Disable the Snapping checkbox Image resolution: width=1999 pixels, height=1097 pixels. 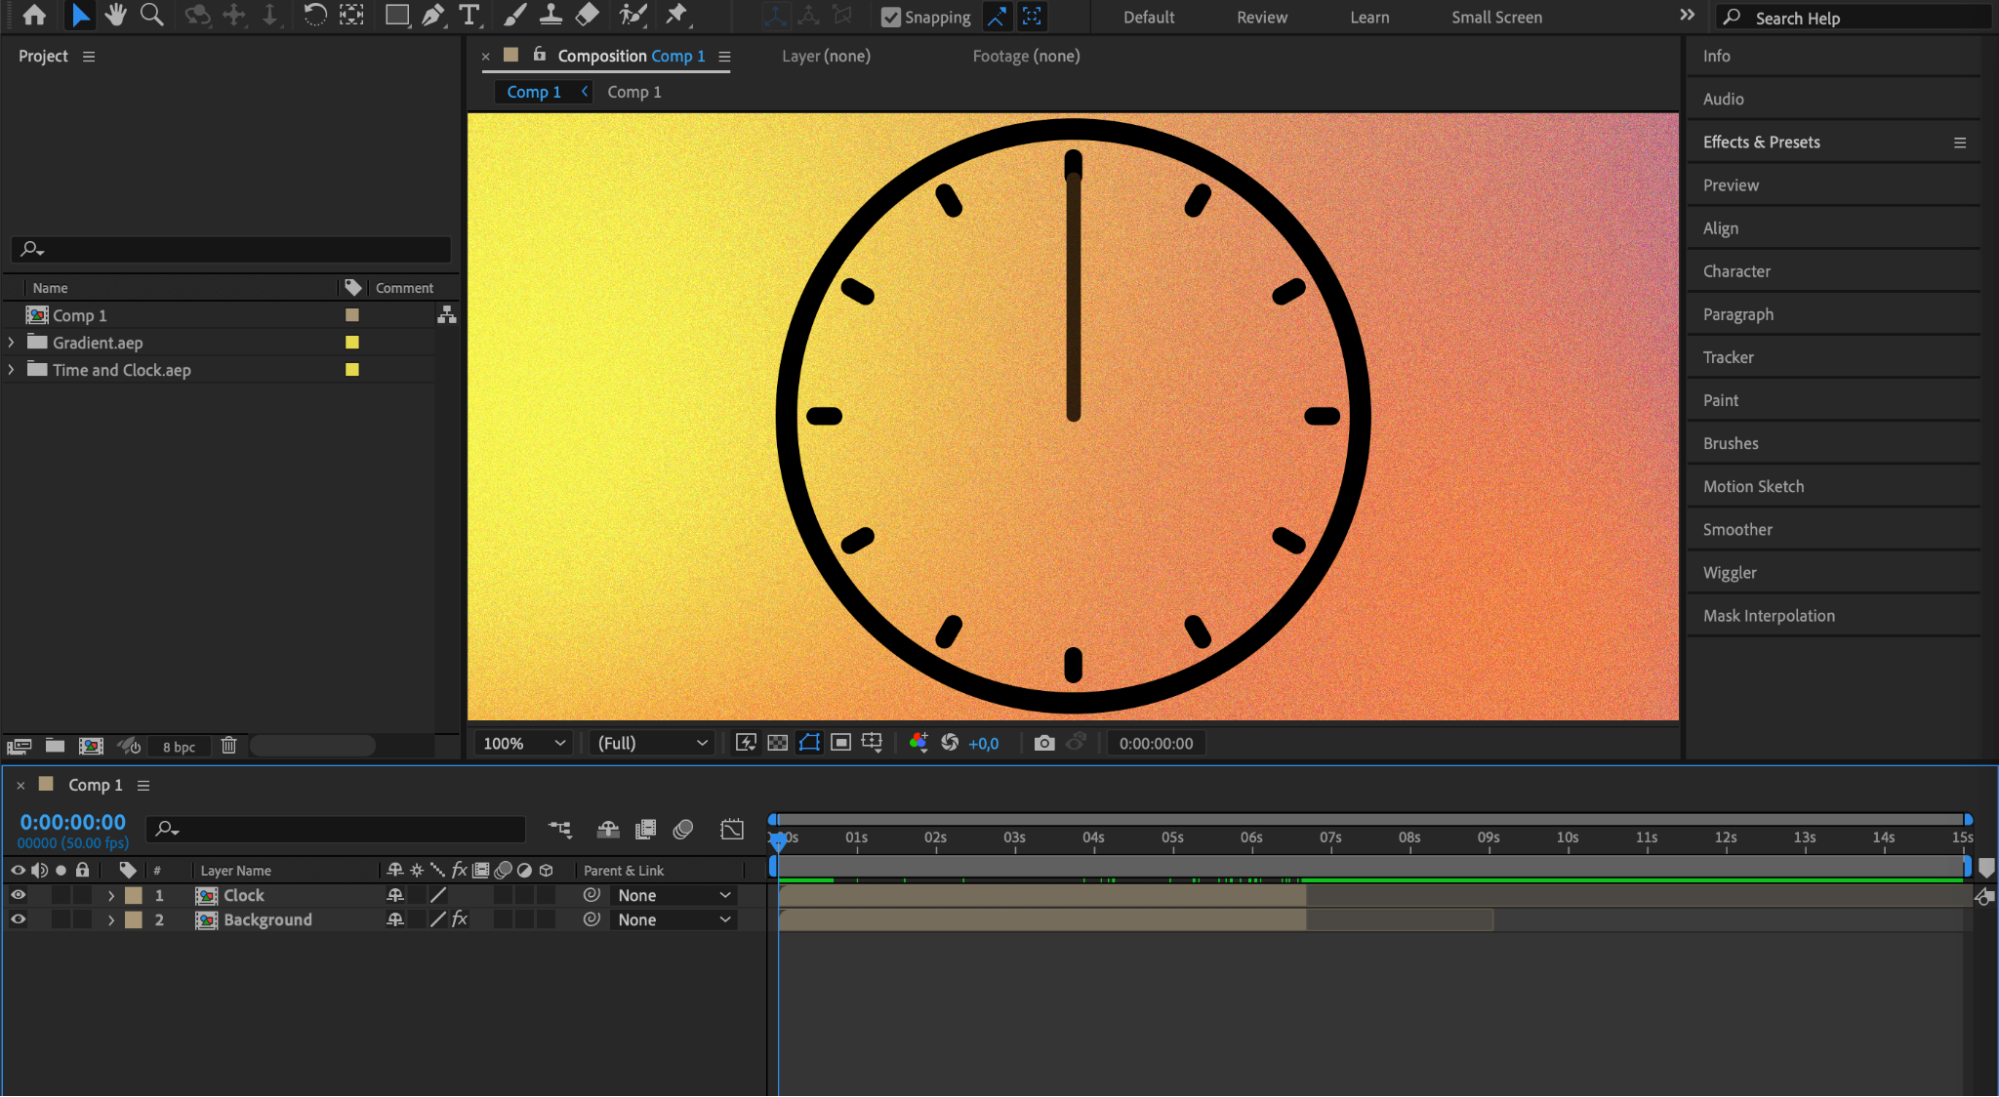tap(890, 17)
